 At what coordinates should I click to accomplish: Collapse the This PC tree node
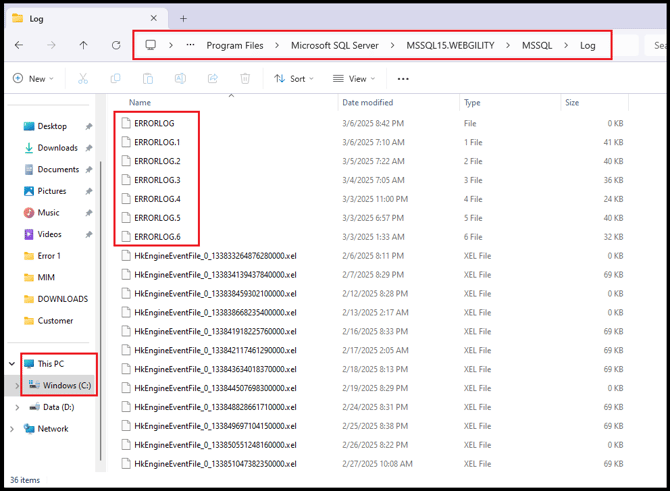pos(12,364)
